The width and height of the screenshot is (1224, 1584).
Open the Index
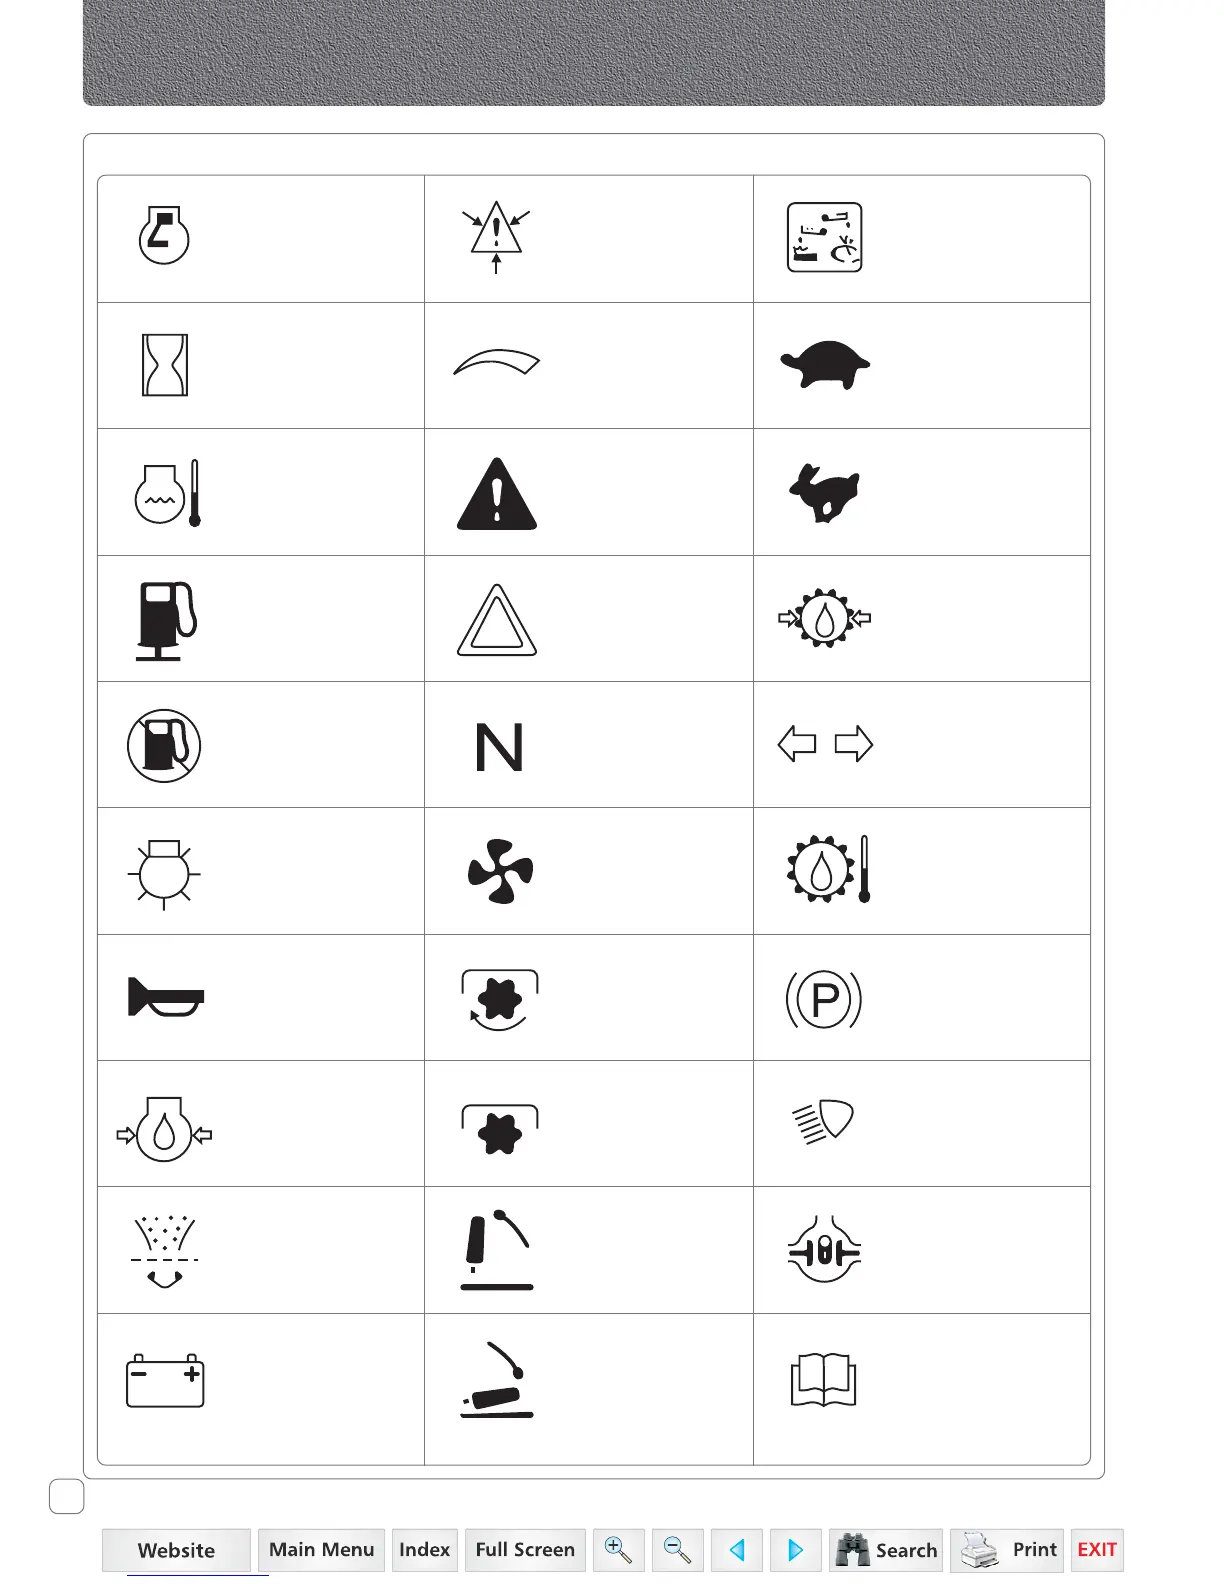tap(425, 1550)
